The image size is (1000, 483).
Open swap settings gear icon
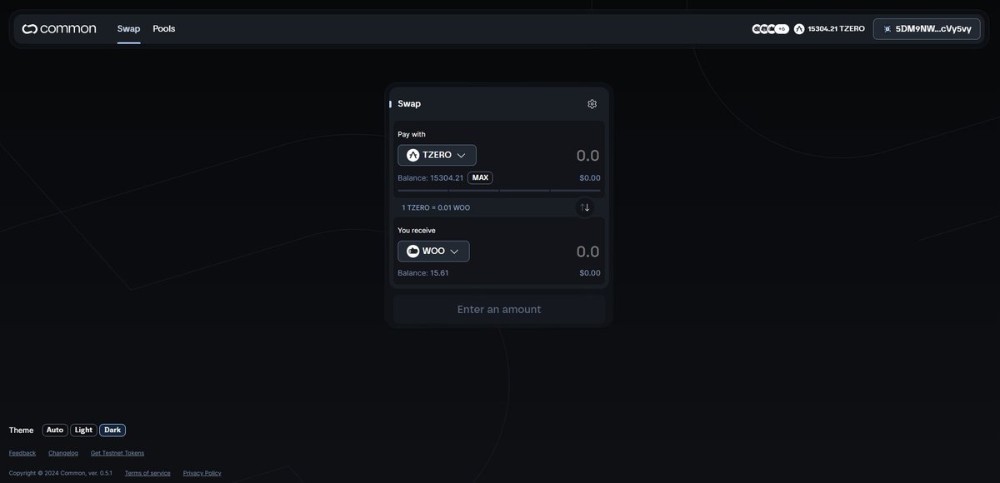pyautogui.click(x=592, y=104)
